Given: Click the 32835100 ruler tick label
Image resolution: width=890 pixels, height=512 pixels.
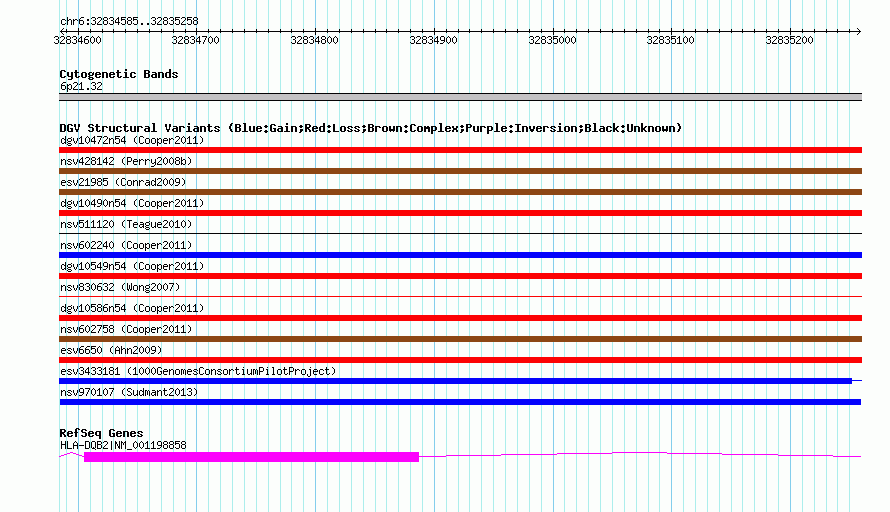Looking at the screenshot, I should point(670,40).
